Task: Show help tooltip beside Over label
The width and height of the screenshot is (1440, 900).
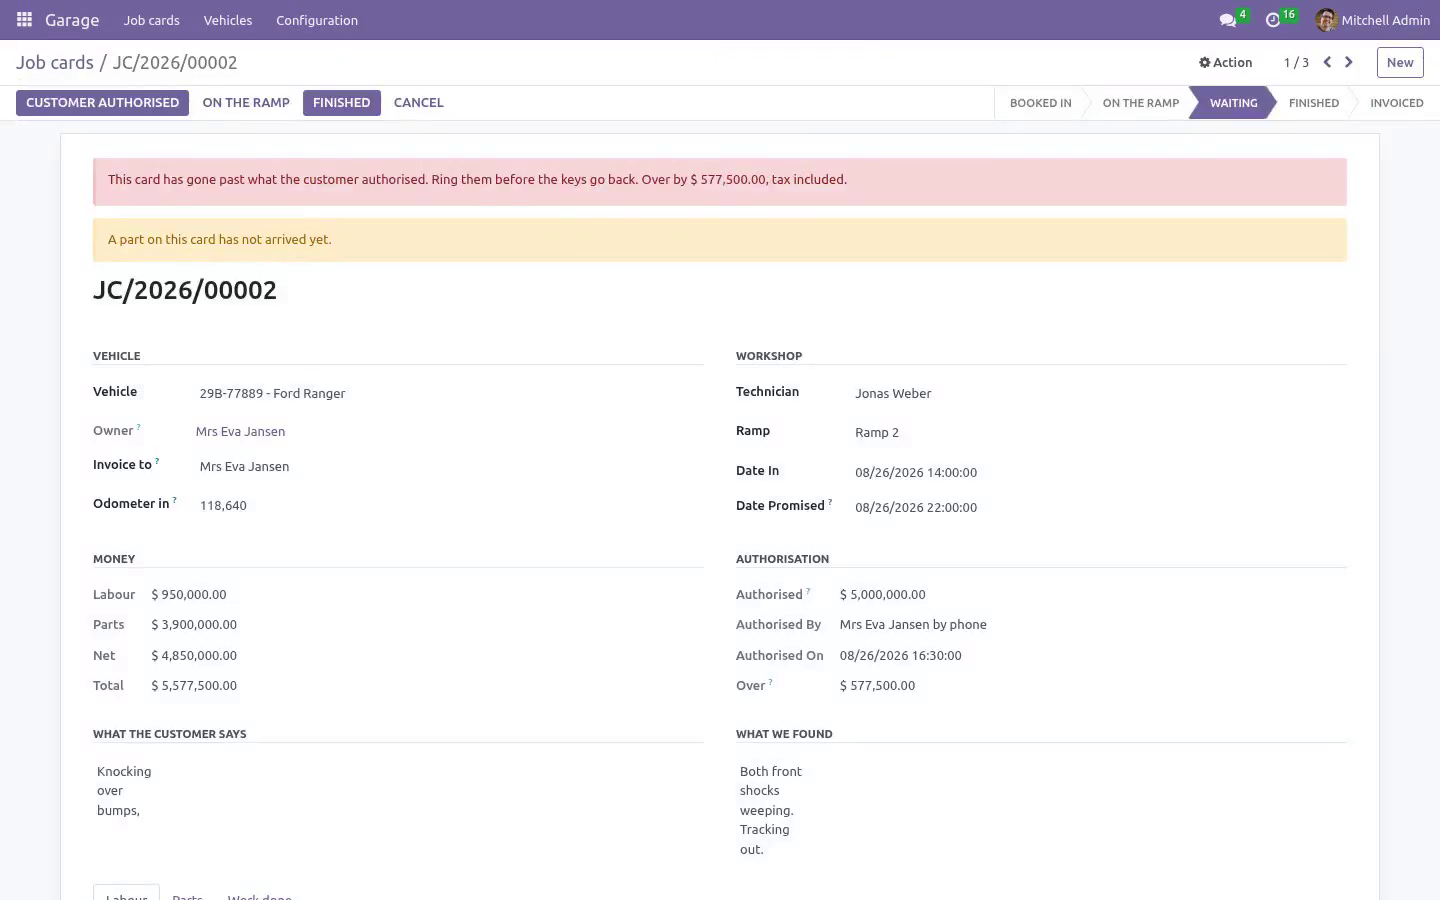Action: [770, 682]
